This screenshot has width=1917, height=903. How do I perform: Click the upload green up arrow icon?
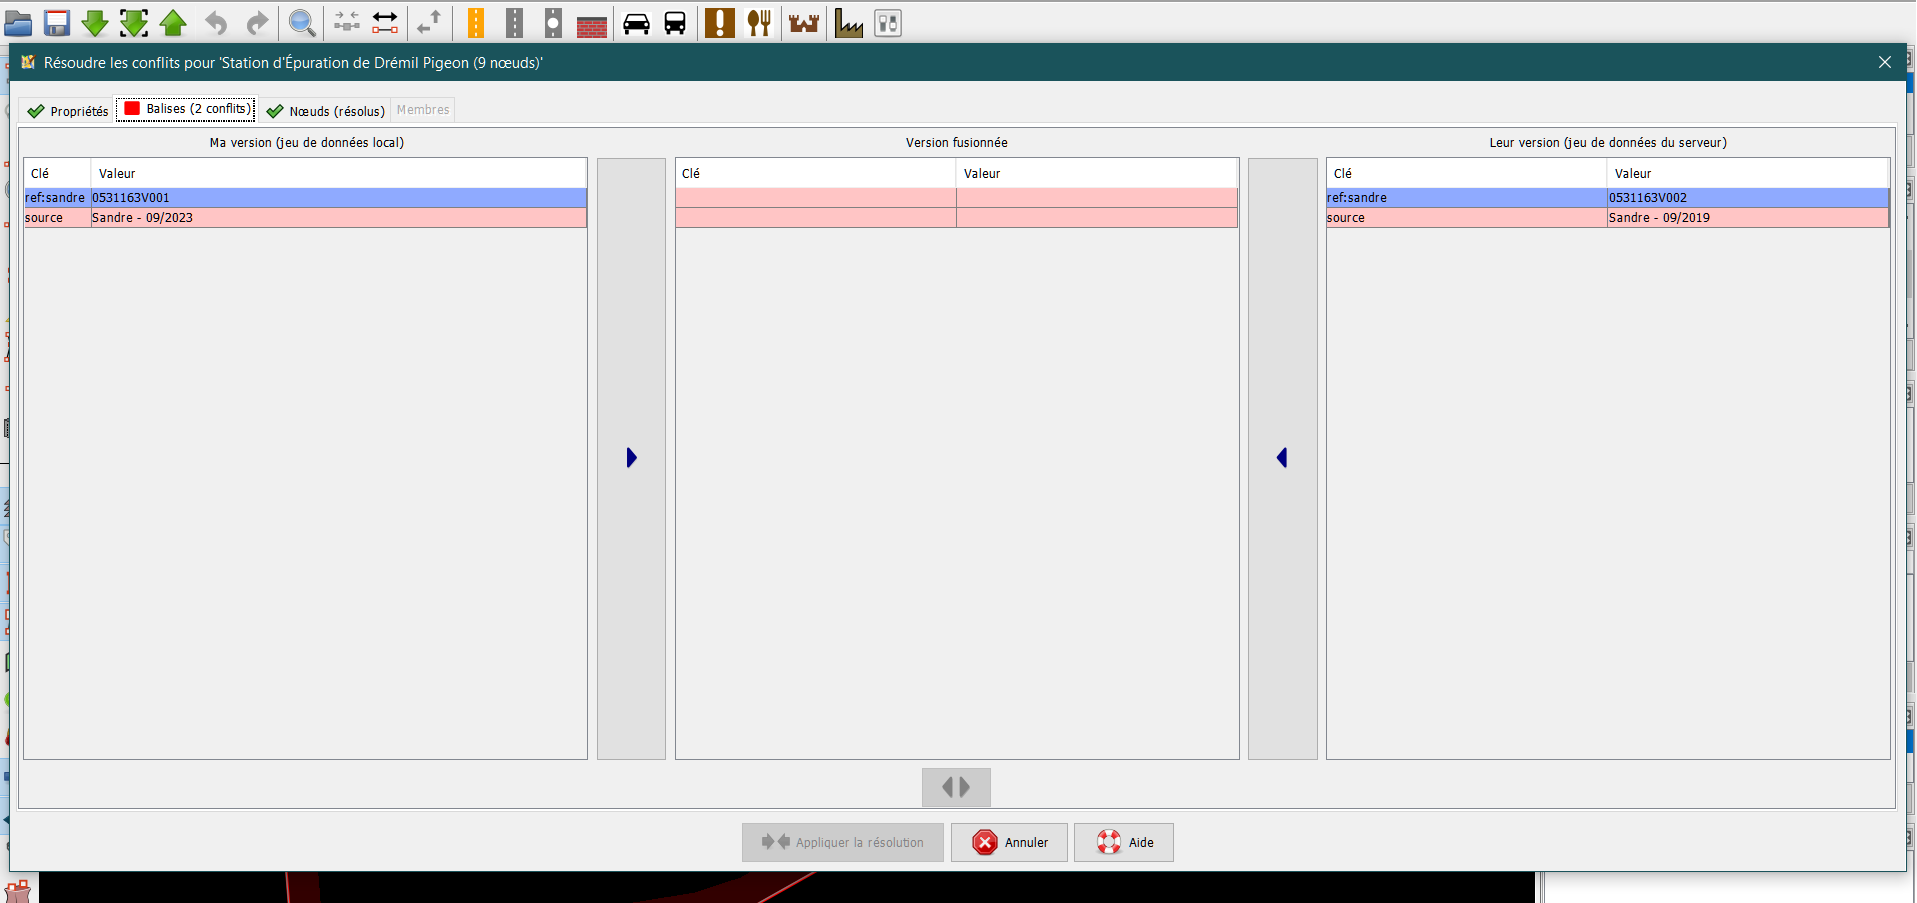pyautogui.click(x=173, y=23)
